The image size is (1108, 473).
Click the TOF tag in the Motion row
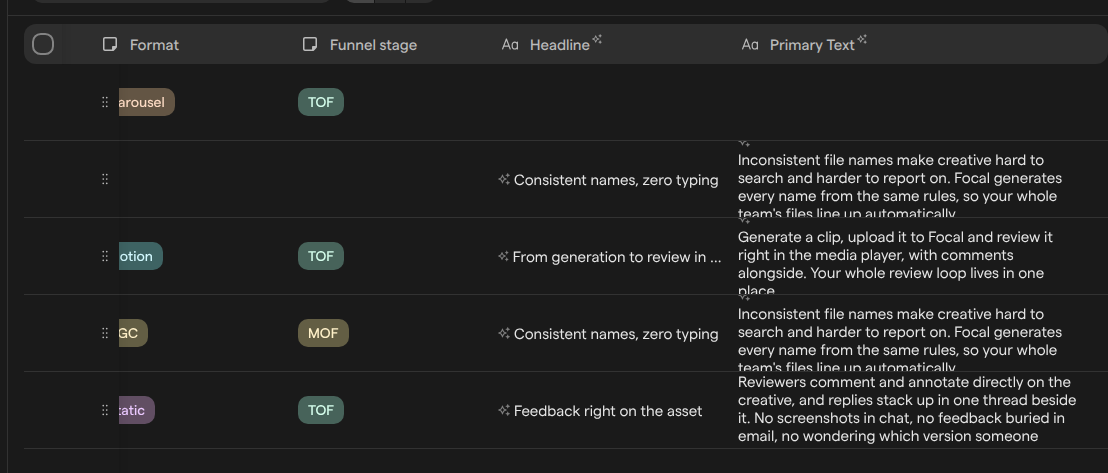pyautogui.click(x=321, y=257)
